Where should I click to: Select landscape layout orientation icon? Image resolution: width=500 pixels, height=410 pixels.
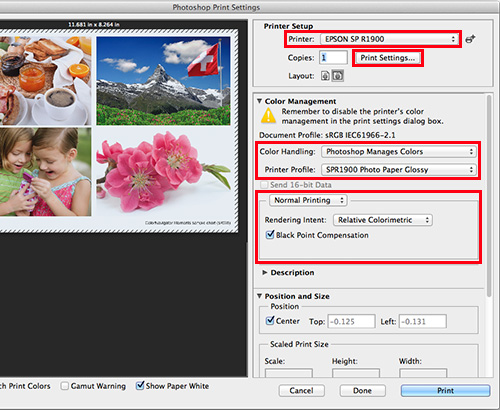(338, 76)
